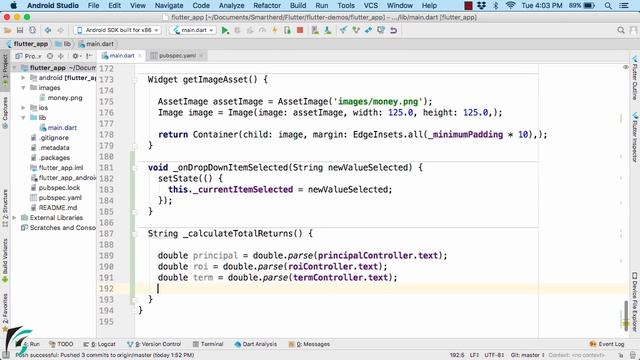
Task: Click the Dropbox icon in menu bar
Action: tap(481, 6)
